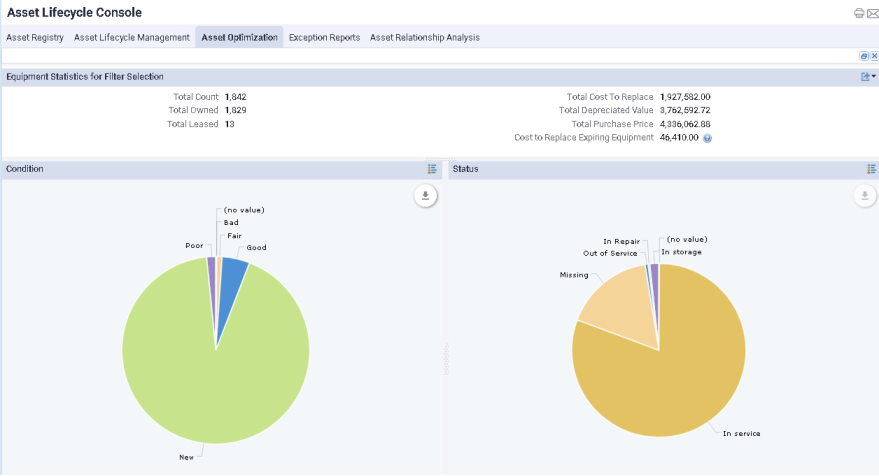
Task: Show the legend for the Status chart
Action: pos(872,169)
